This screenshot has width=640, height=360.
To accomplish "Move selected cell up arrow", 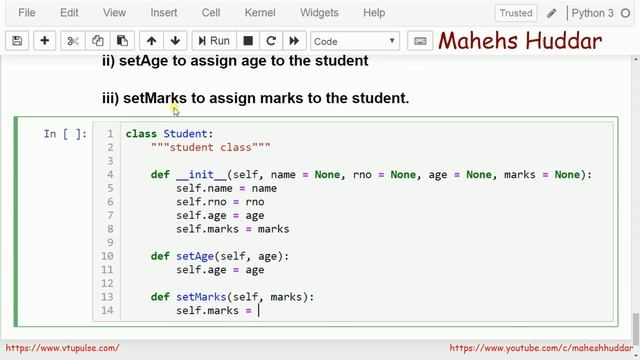I will 151,41.
